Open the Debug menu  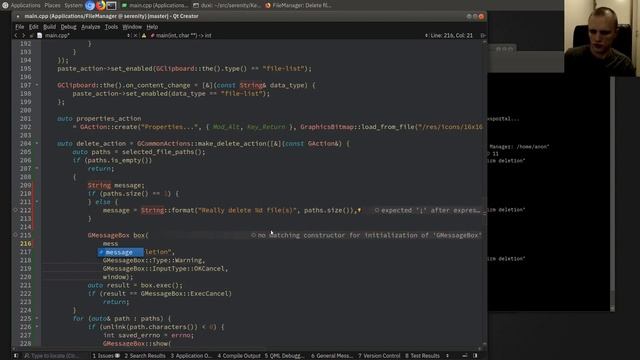[x=68, y=27]
